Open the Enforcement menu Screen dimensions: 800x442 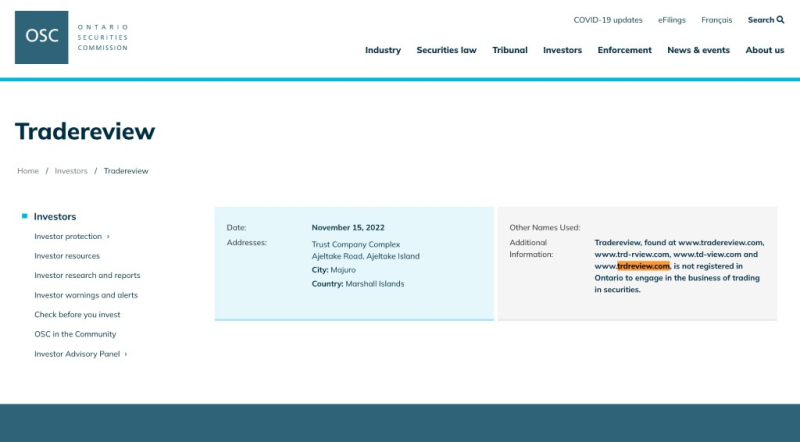tap(624, 50)
